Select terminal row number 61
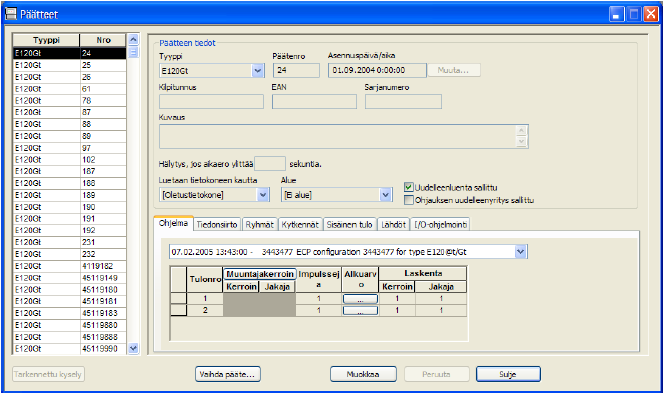667x394 pixels. 70,89
